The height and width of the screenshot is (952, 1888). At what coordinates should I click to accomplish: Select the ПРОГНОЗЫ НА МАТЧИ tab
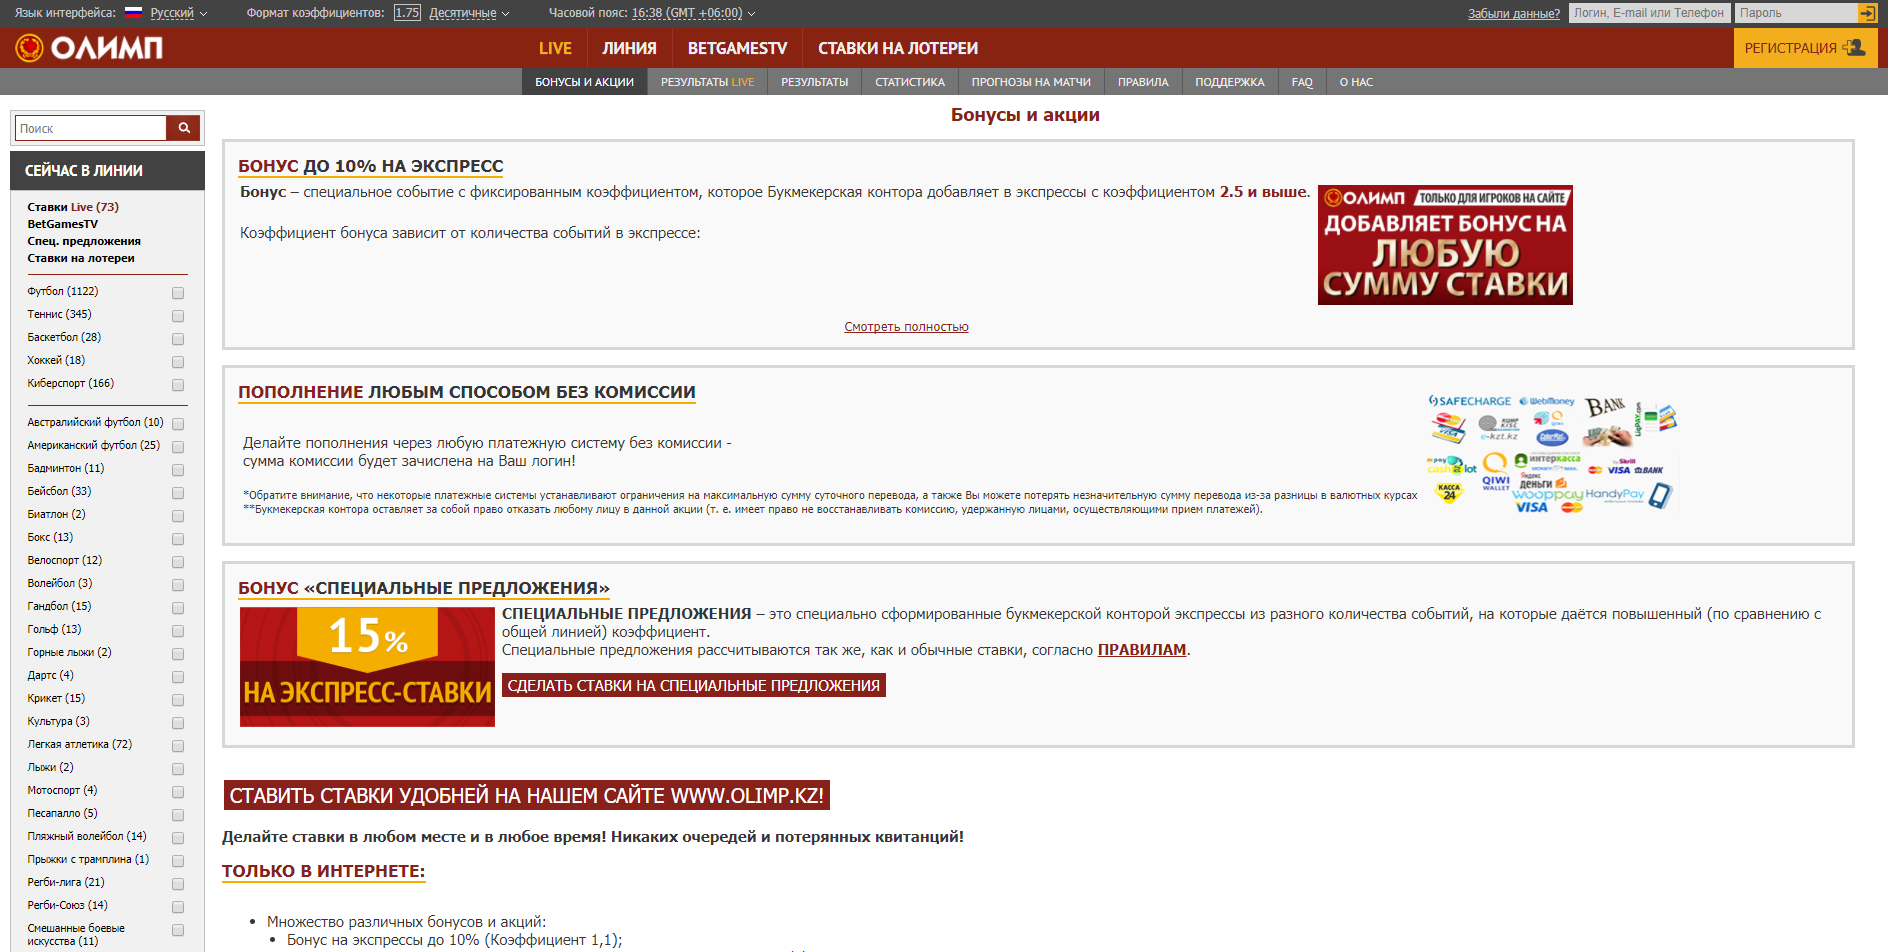click(1031, 82)
